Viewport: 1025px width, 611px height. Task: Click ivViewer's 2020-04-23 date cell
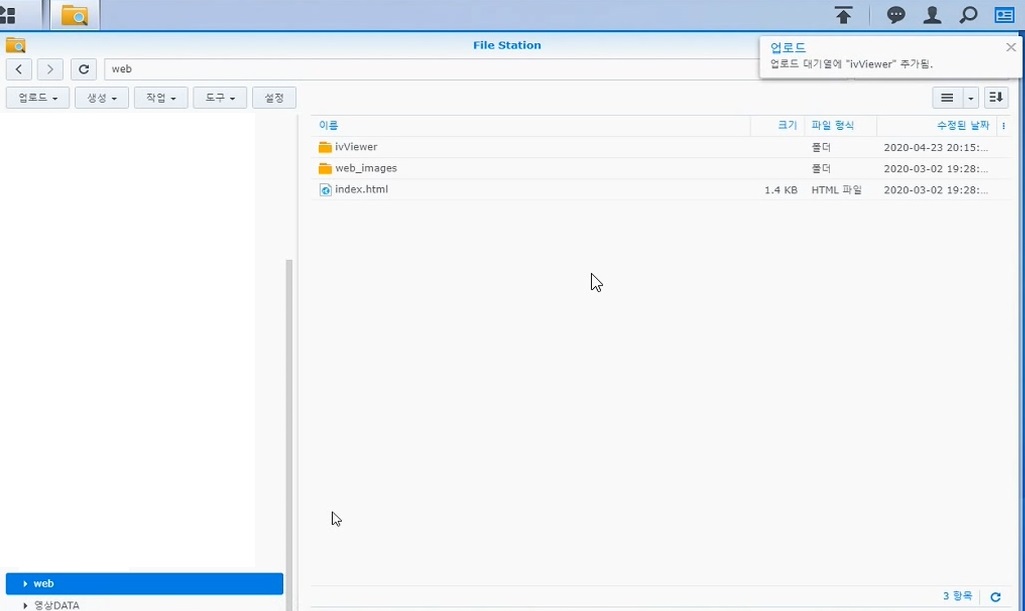point(936,148)
